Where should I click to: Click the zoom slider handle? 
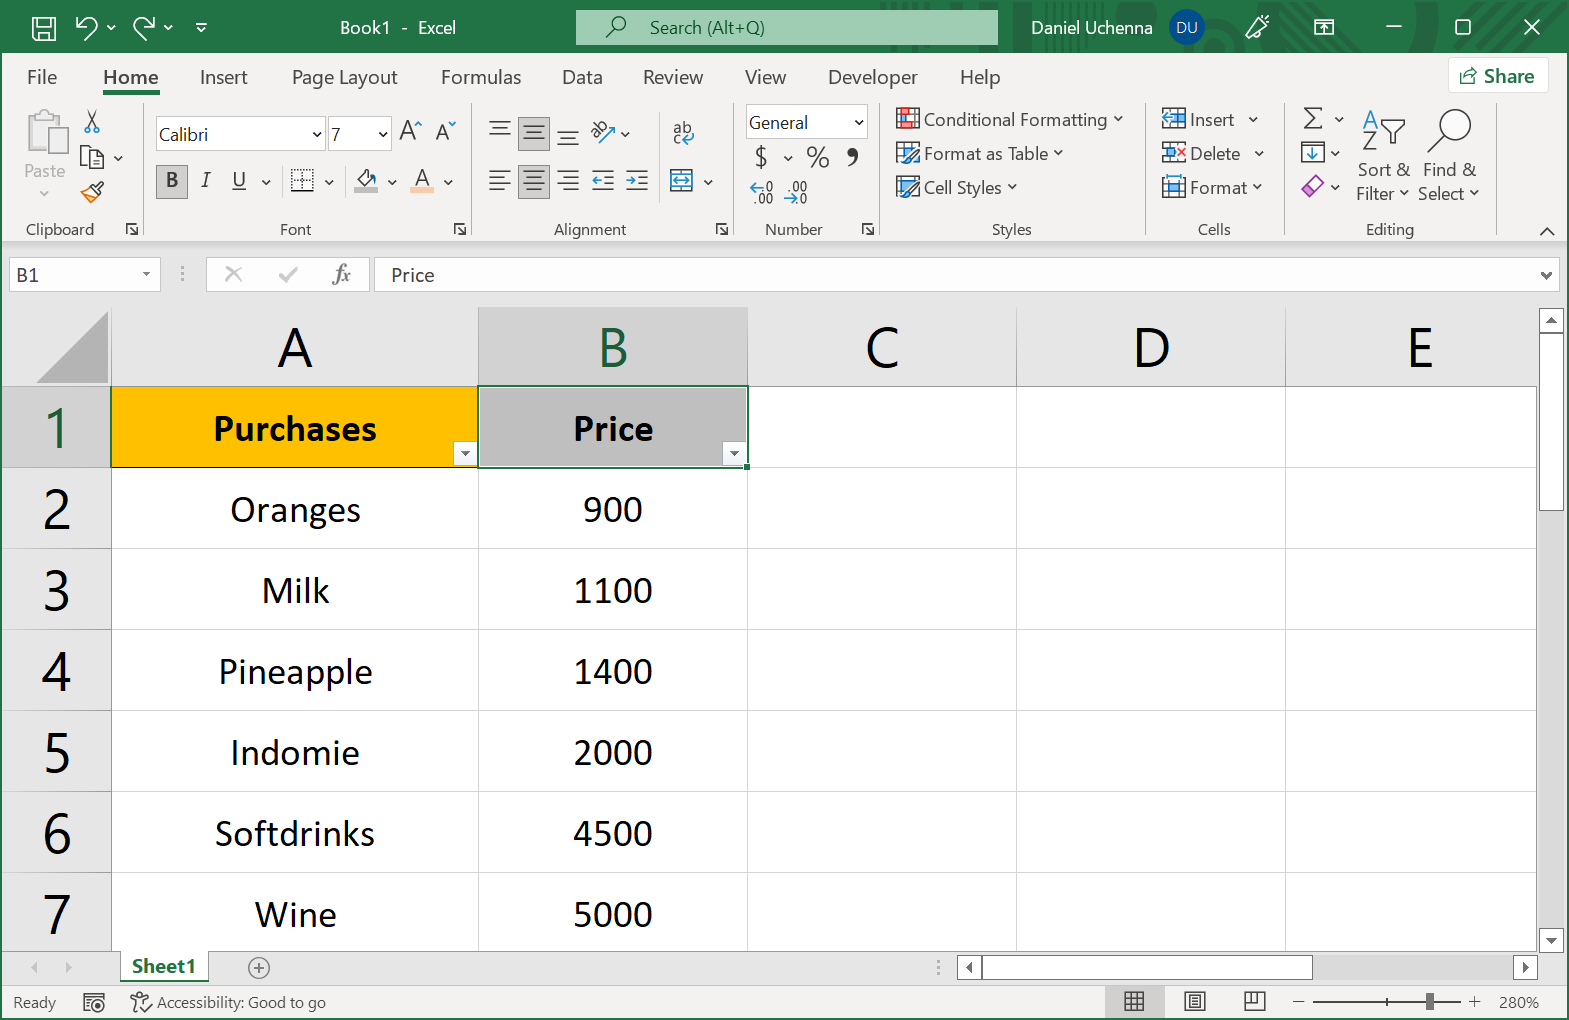coord(1430,1002)
